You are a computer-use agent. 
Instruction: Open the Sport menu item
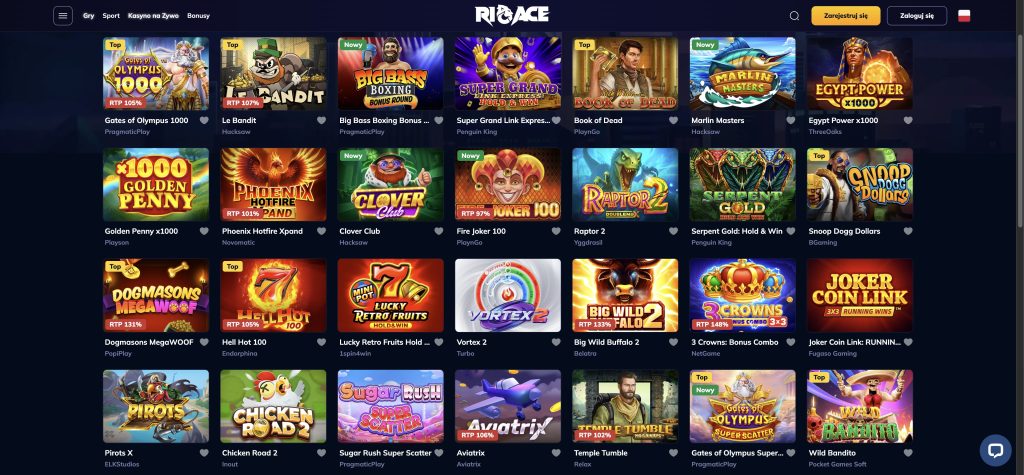coord(111,16)
